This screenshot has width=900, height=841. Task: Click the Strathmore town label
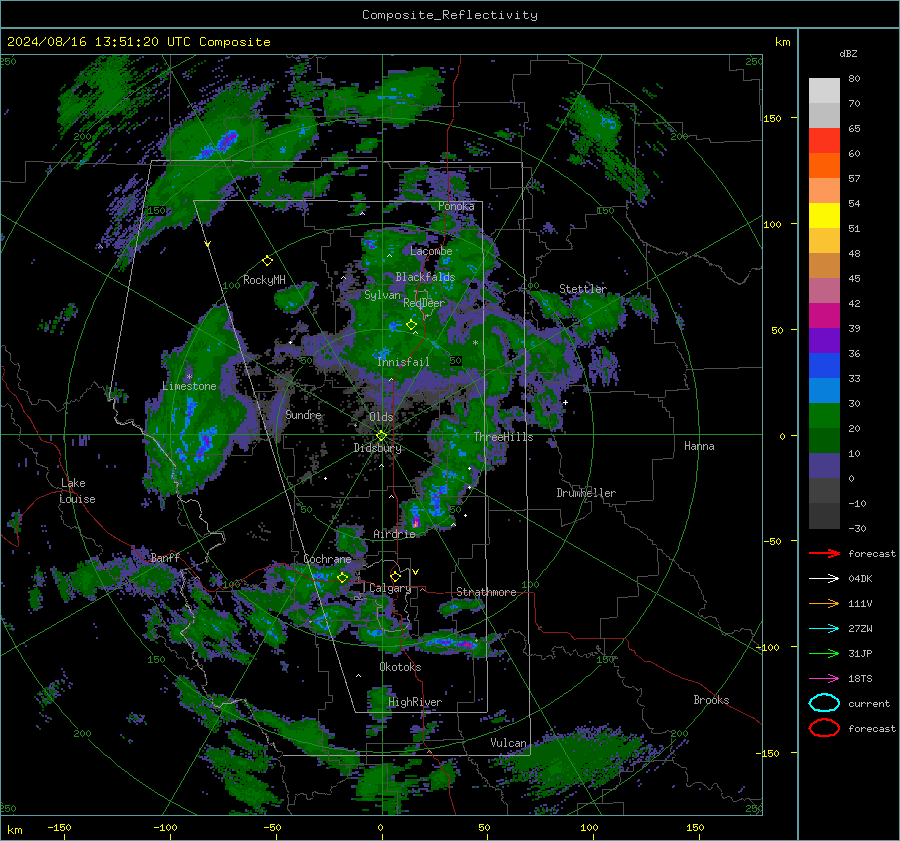click(486, 591)
